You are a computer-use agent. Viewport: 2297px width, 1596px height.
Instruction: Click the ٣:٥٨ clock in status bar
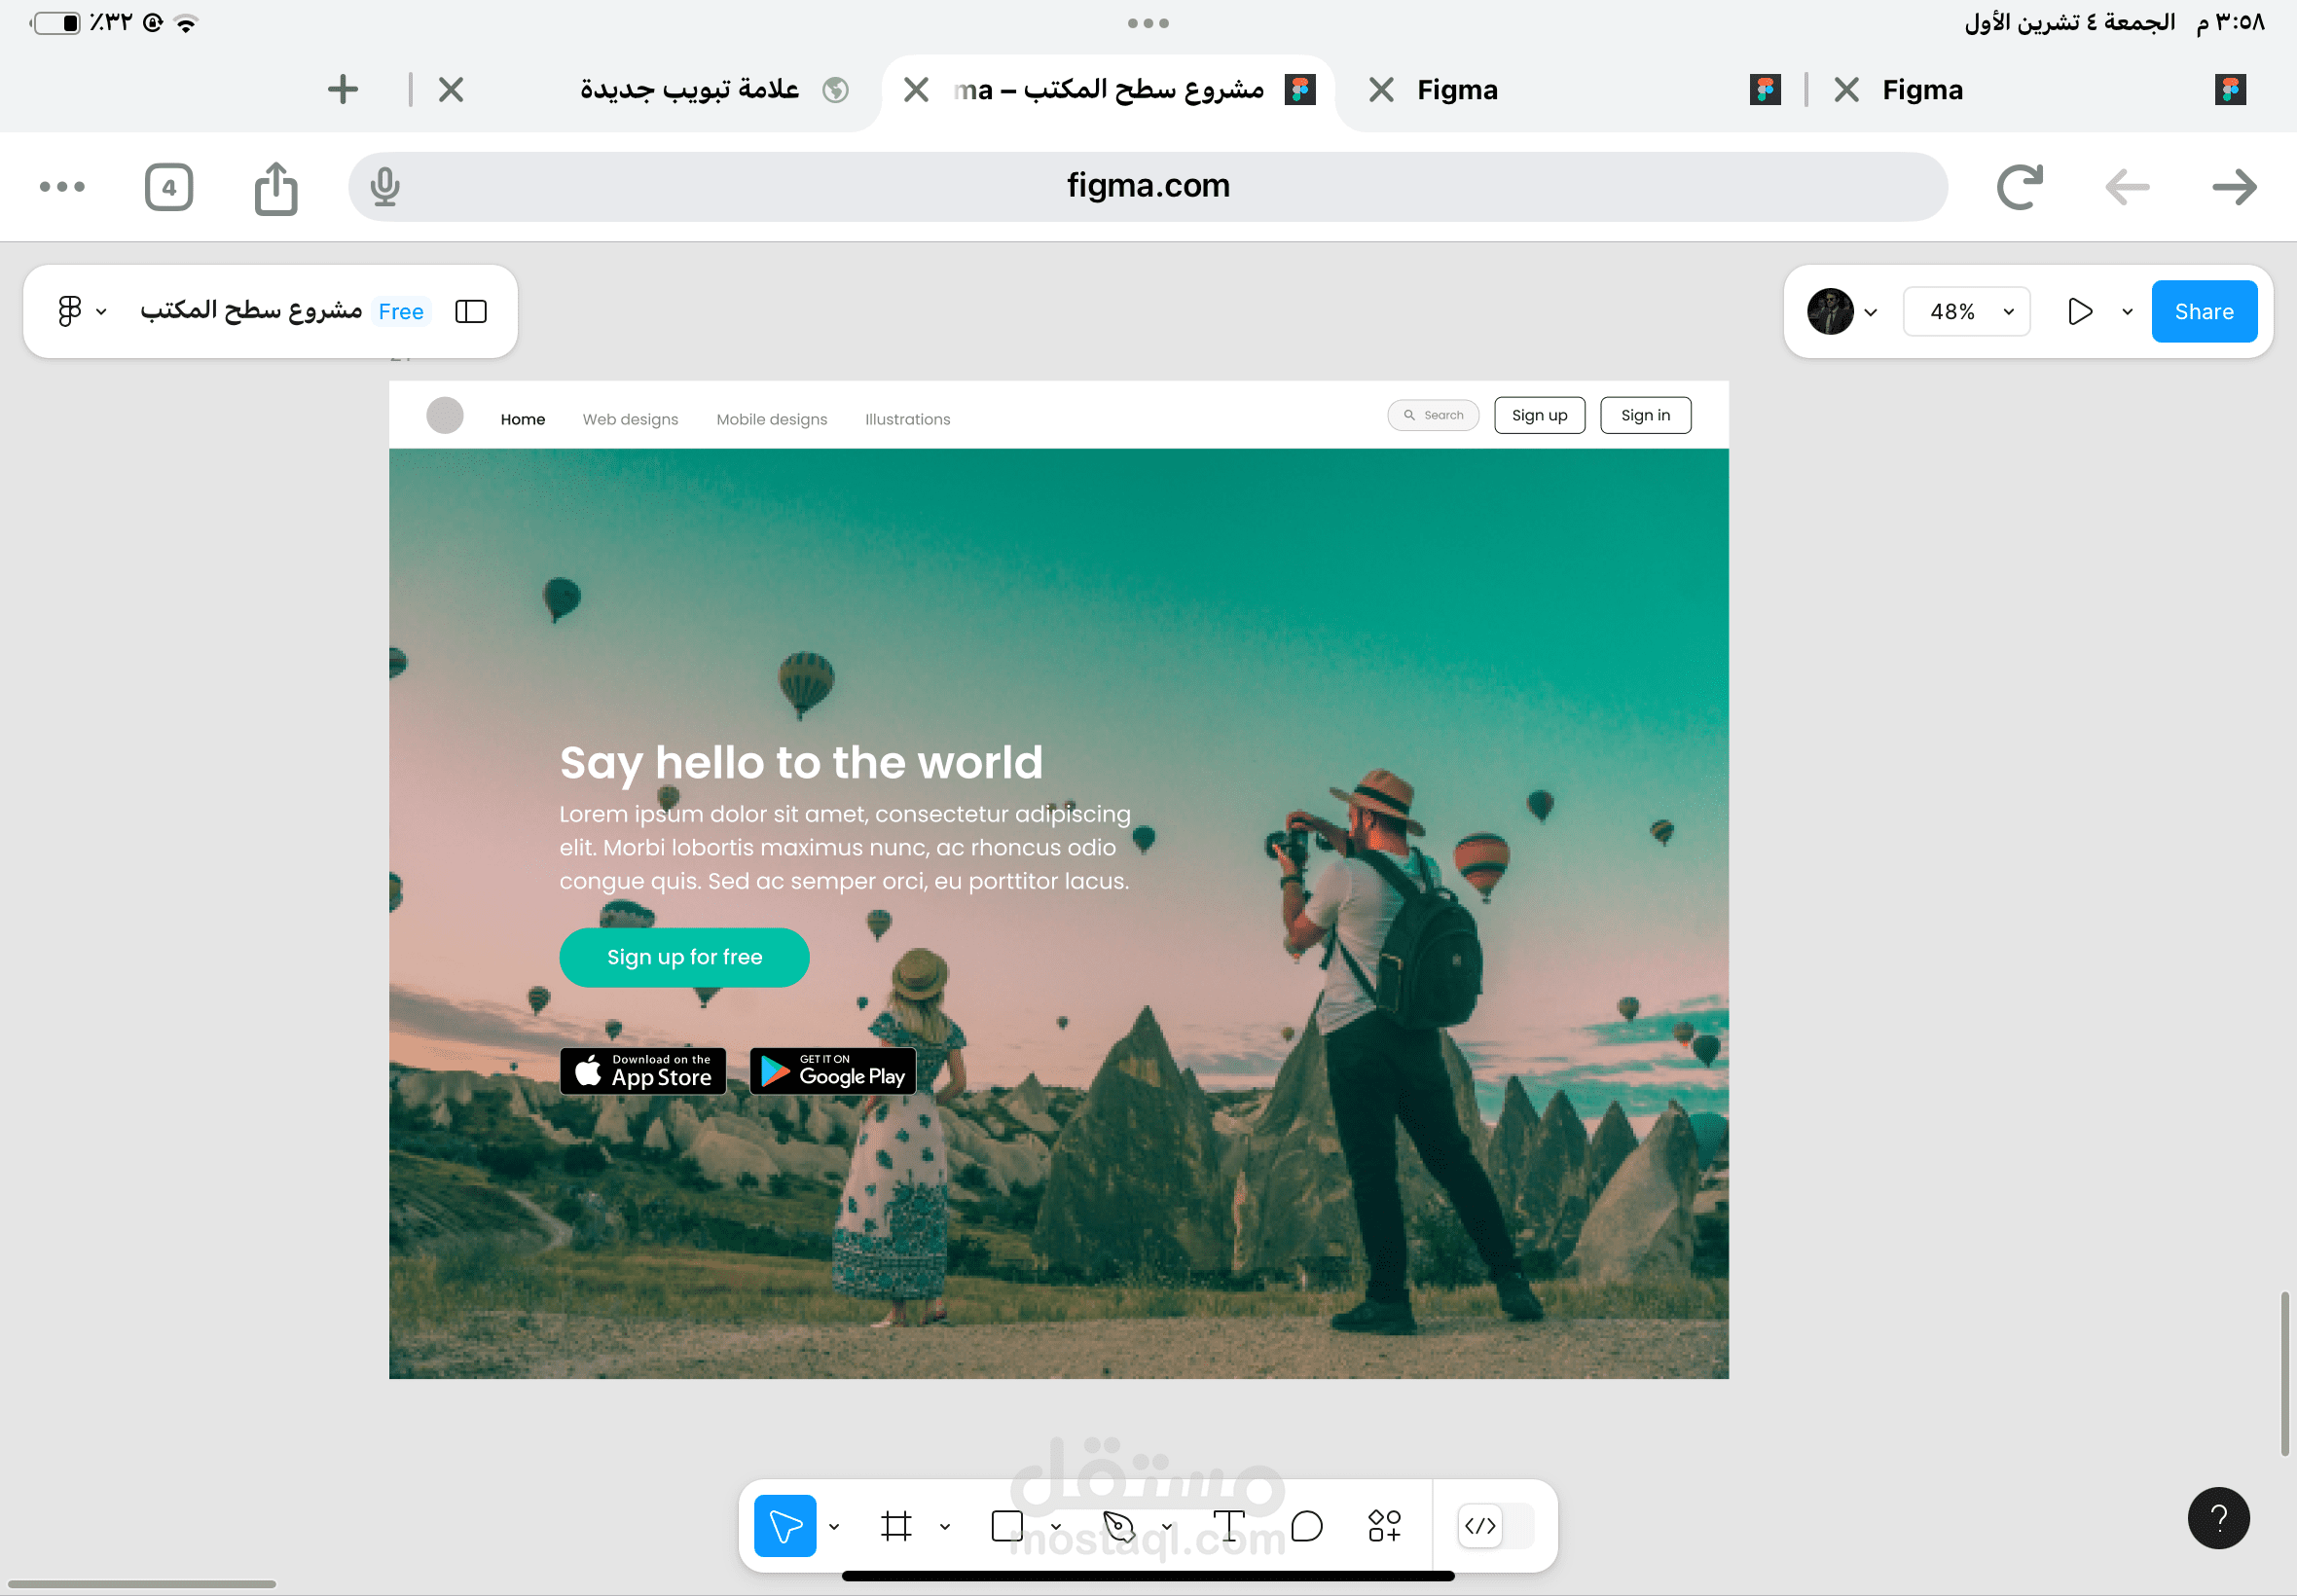(2231, 22)
